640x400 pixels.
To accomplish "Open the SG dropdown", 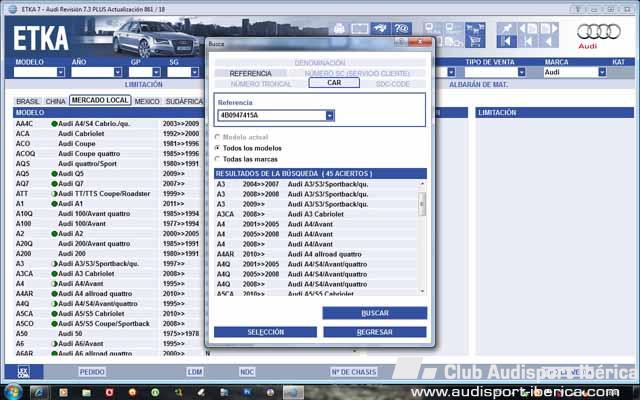I will pyautogui.click(x=195, y=72).
